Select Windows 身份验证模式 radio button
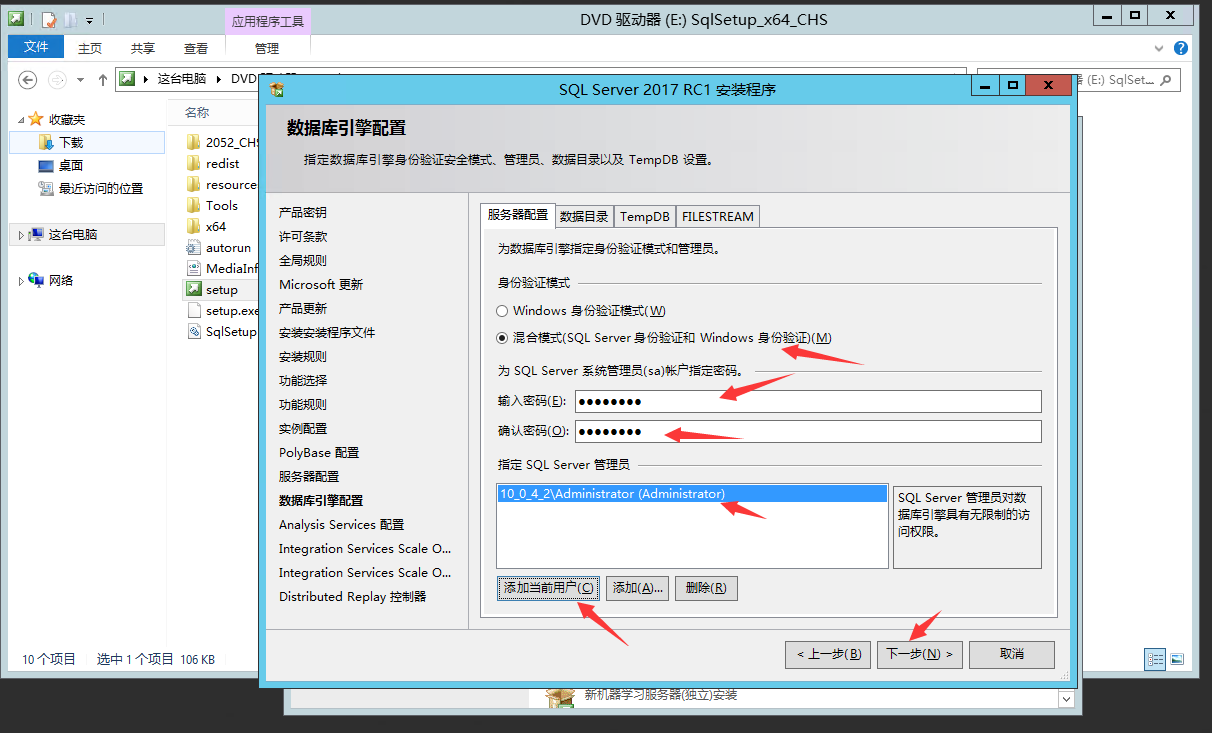The width and height of the screenshot is (1212, 733). [x=503, y=311]
